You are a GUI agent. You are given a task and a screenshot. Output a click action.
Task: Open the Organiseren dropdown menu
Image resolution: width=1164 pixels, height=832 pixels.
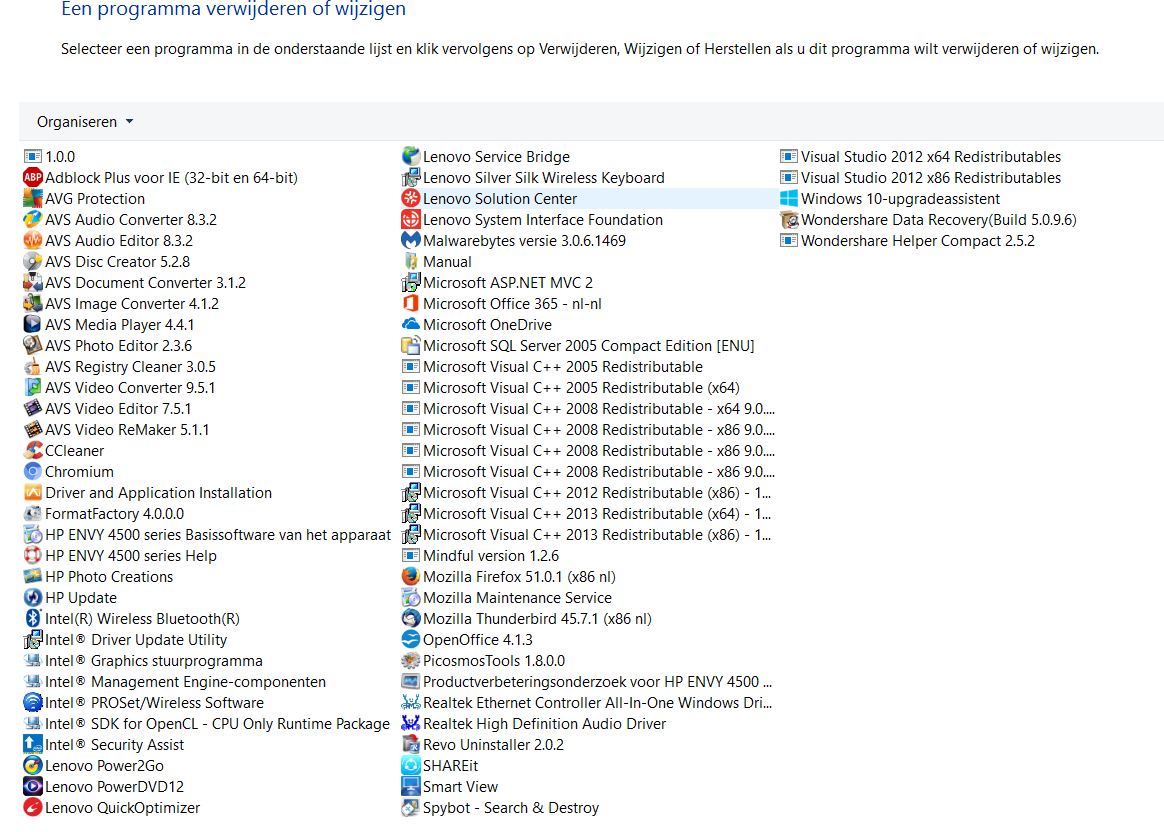point(85,122)
